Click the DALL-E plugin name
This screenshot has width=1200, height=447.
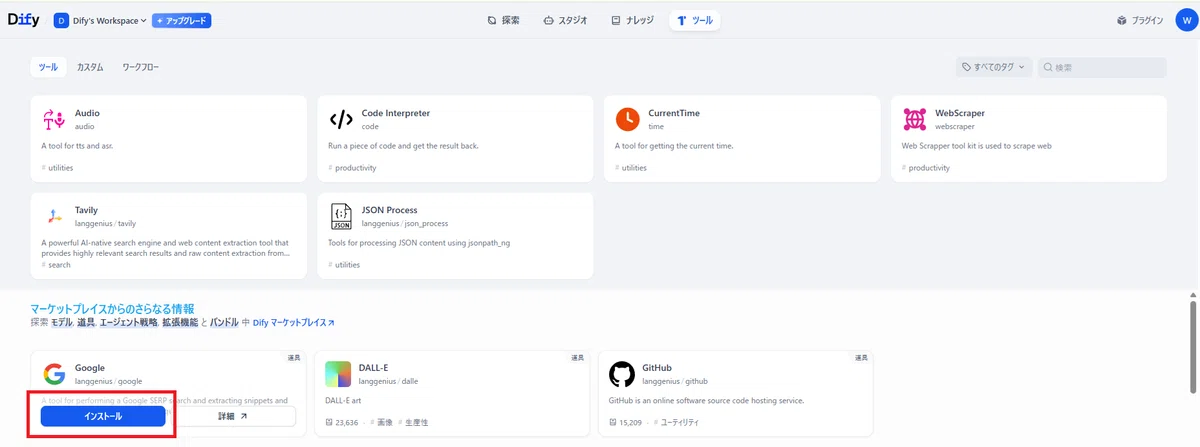[374, 368]
